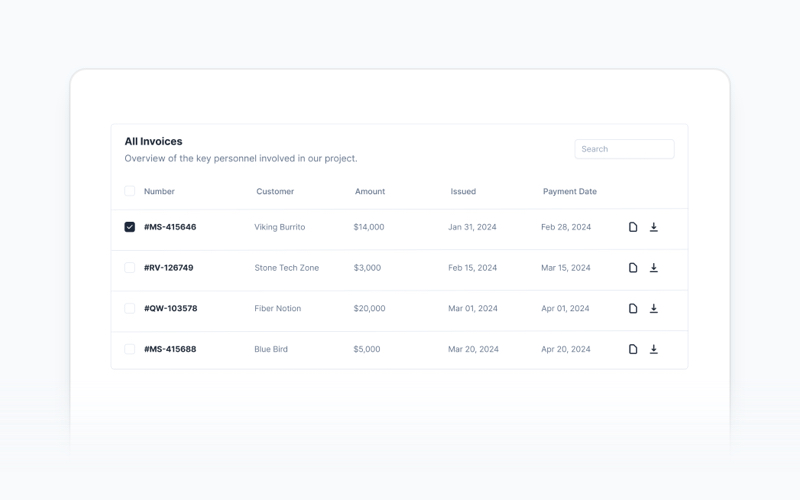Download invoice #RV-126749
800x500 pixels.
pyautogui.click(x=654, y=268)
